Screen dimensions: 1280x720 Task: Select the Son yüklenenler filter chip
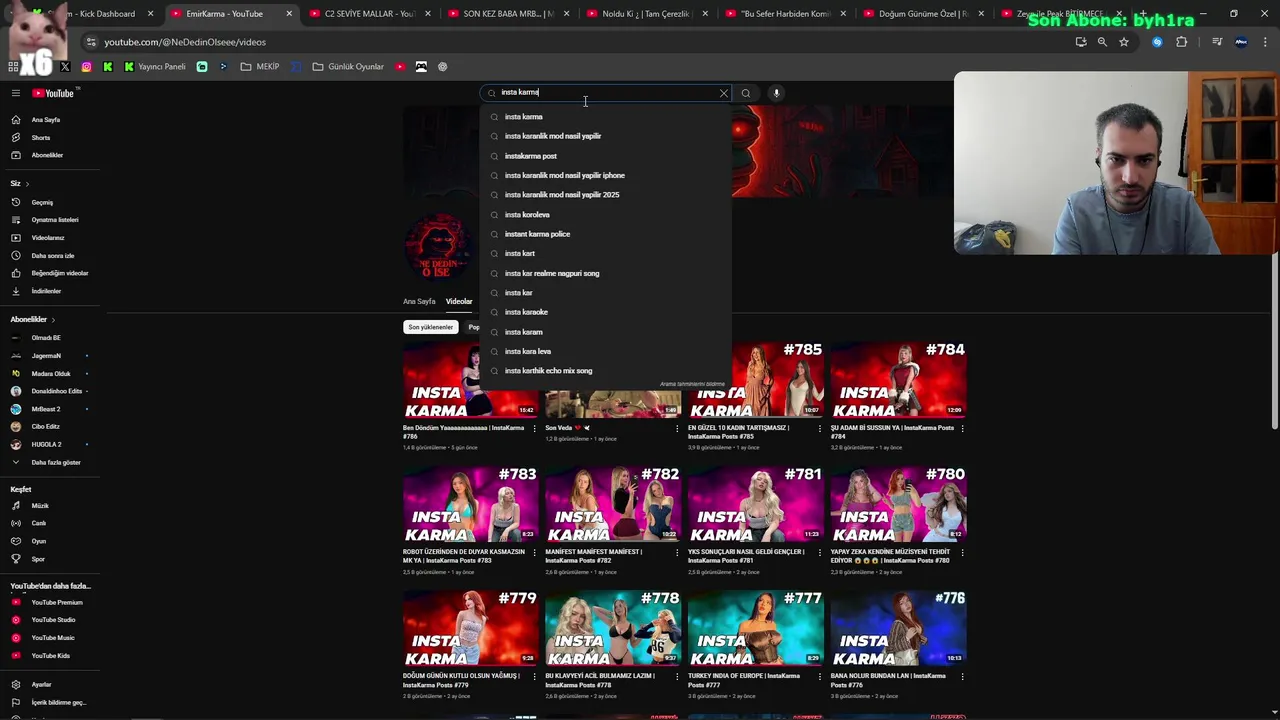click(x=431, y=327)
